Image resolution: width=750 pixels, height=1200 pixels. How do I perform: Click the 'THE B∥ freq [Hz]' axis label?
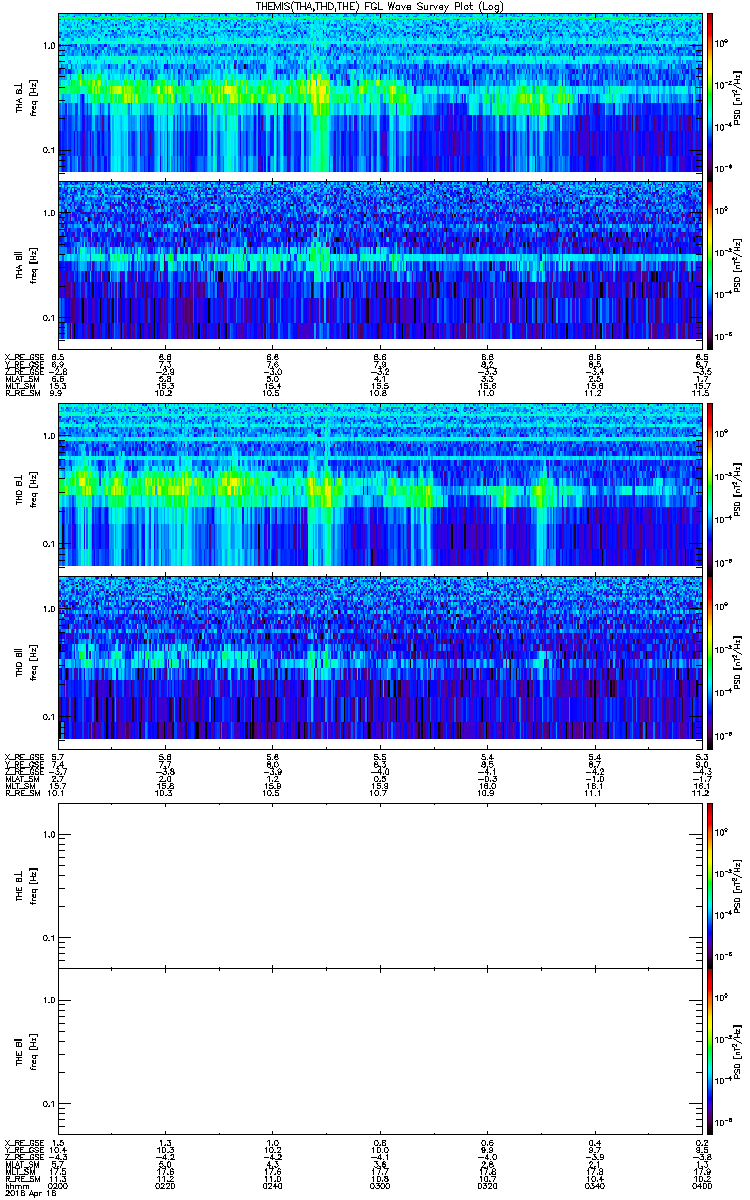[24, 1050]
